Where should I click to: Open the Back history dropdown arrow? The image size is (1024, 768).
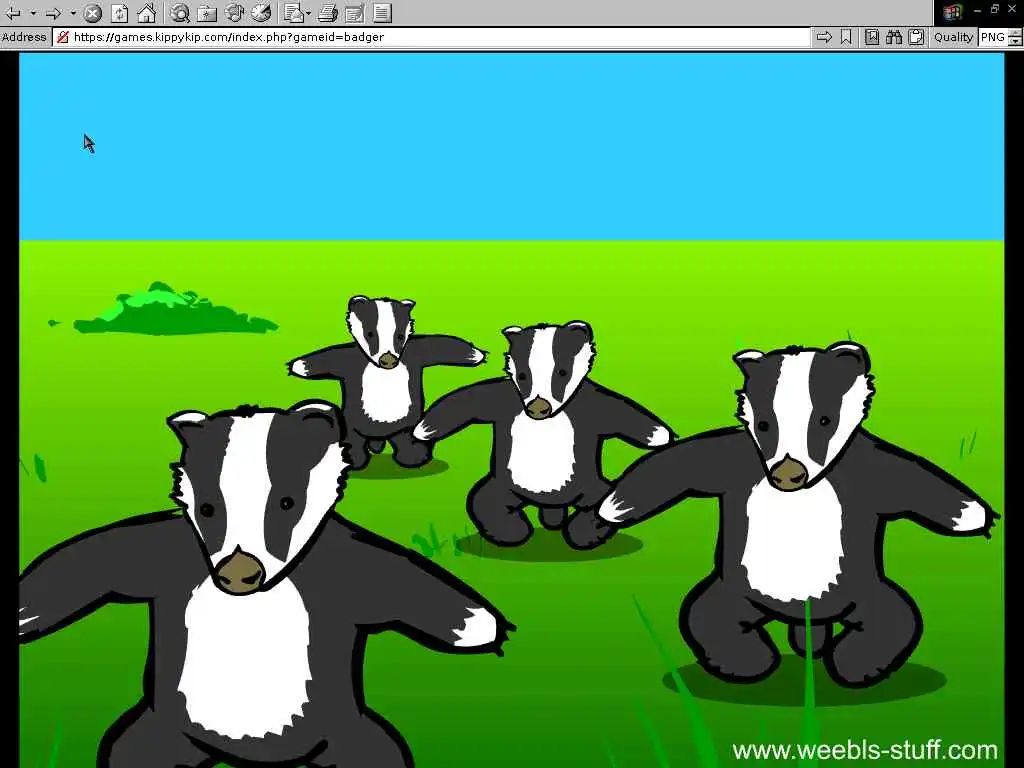pos(33,12)
